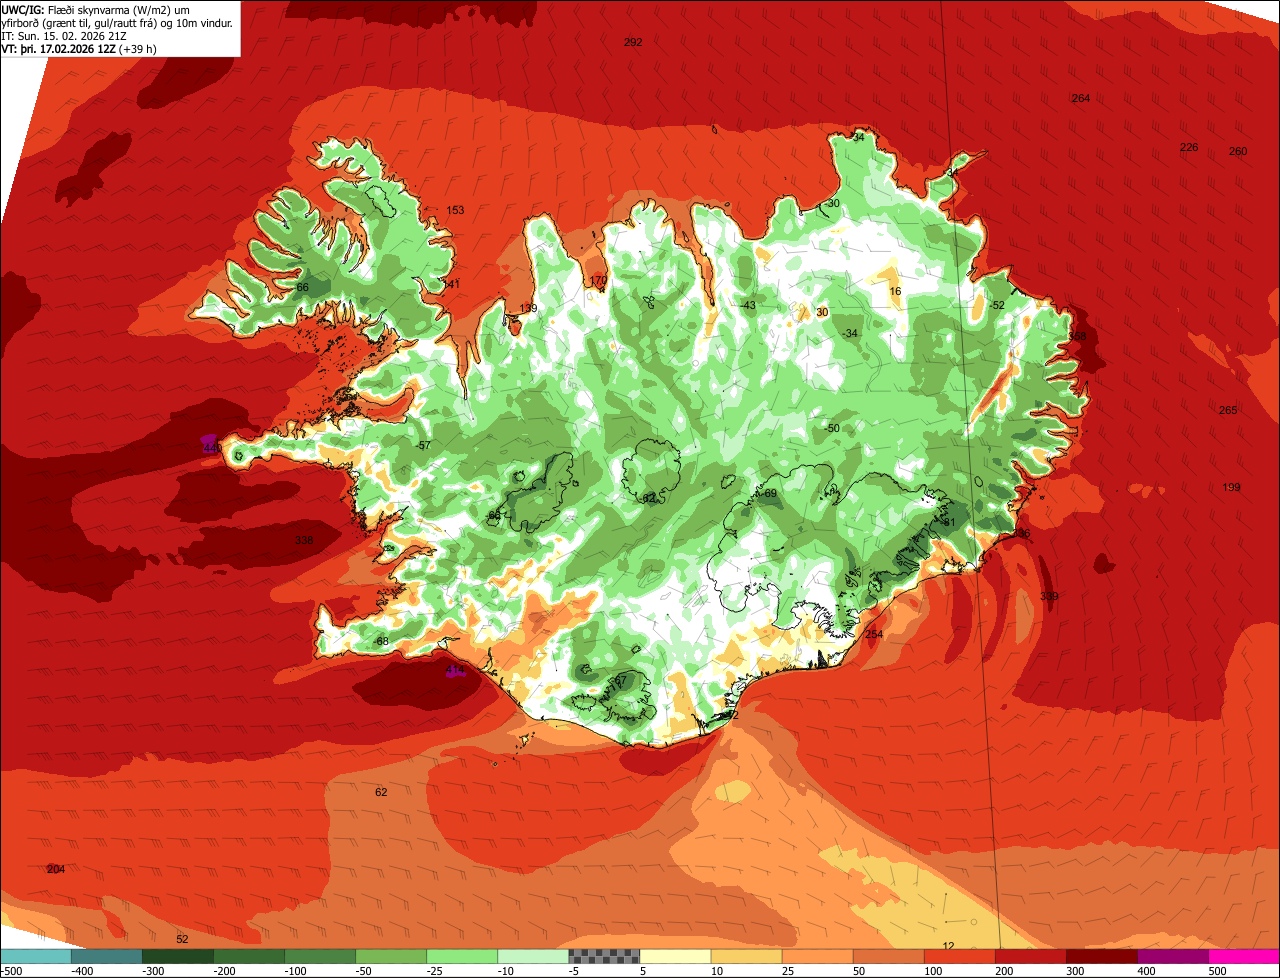Select the '199' value on the map
The height and width of the screenshot is (978, 1280).
[1231, 487]
